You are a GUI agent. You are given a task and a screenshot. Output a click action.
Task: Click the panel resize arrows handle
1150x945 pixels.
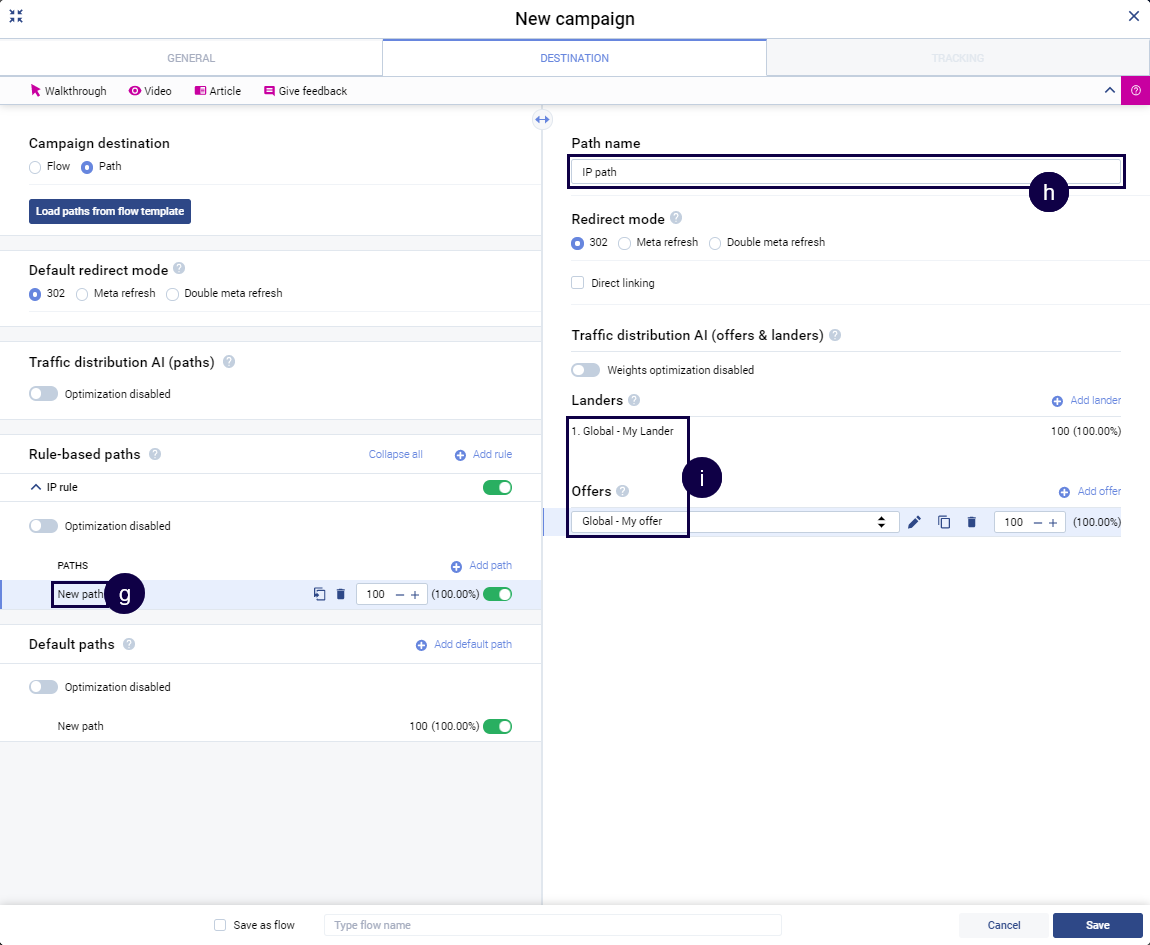pos(542,119)
